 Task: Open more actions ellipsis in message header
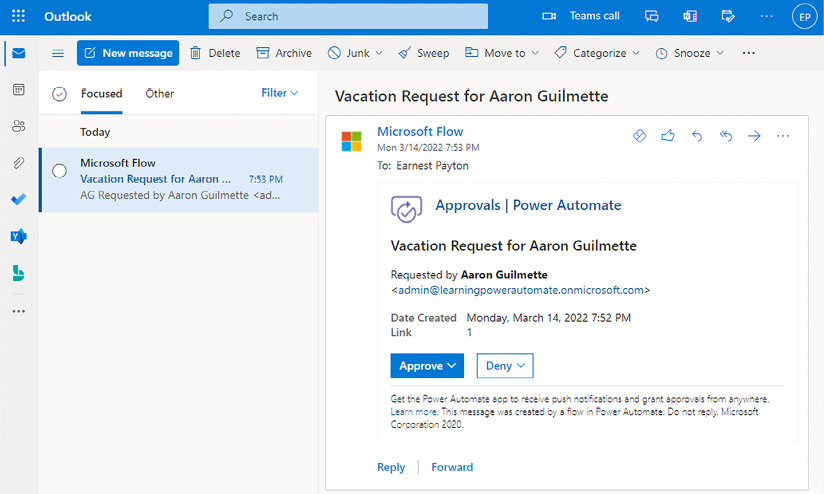[x=783, y=136]
